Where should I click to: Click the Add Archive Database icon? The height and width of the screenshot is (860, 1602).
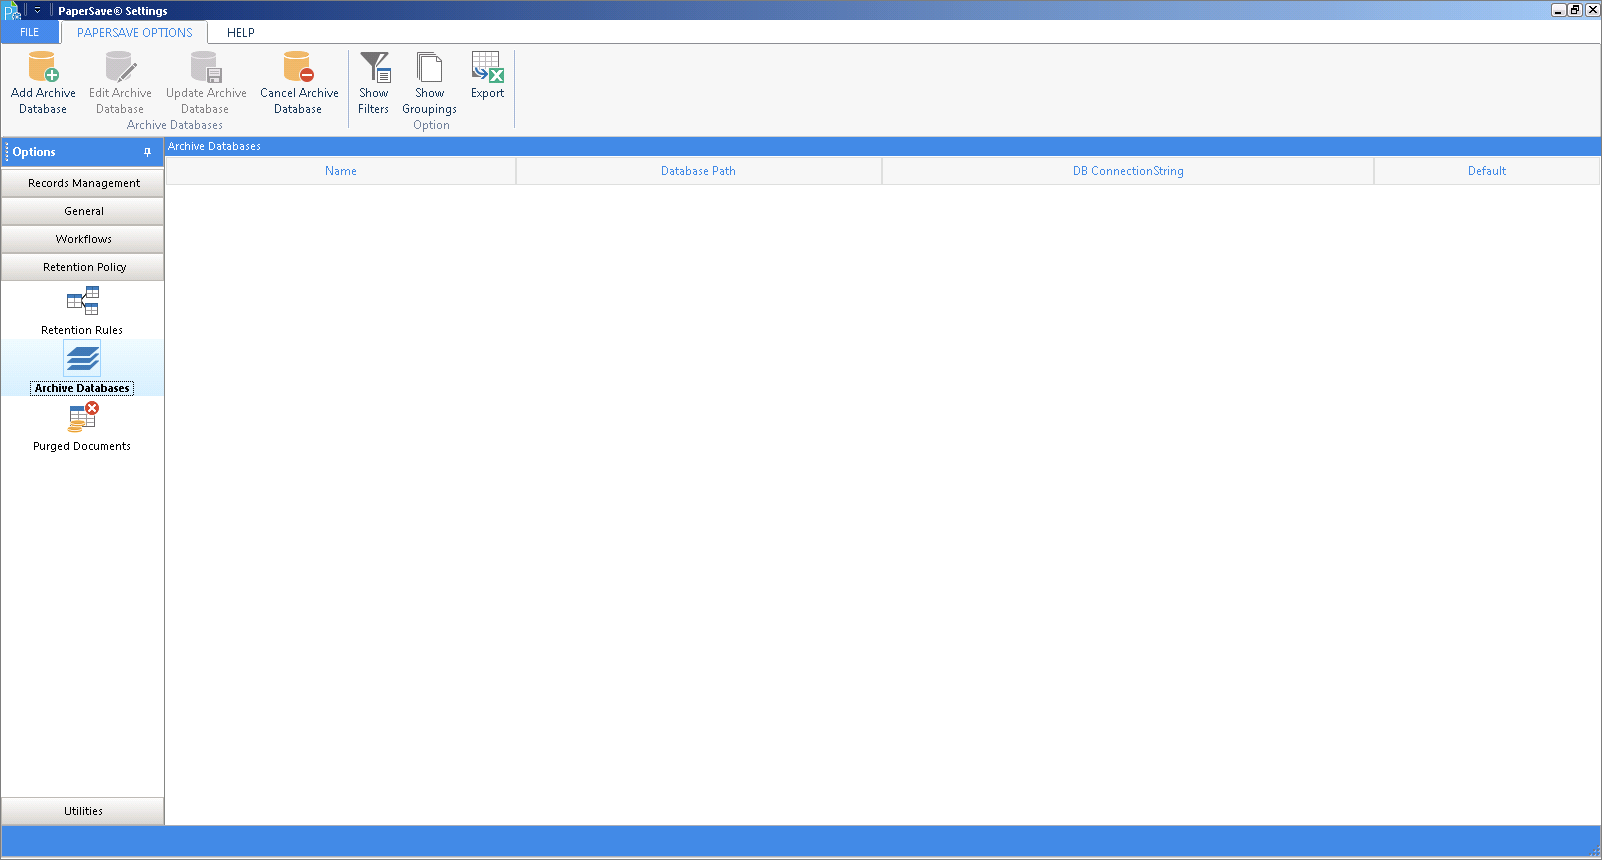click(x=43, y=67)
